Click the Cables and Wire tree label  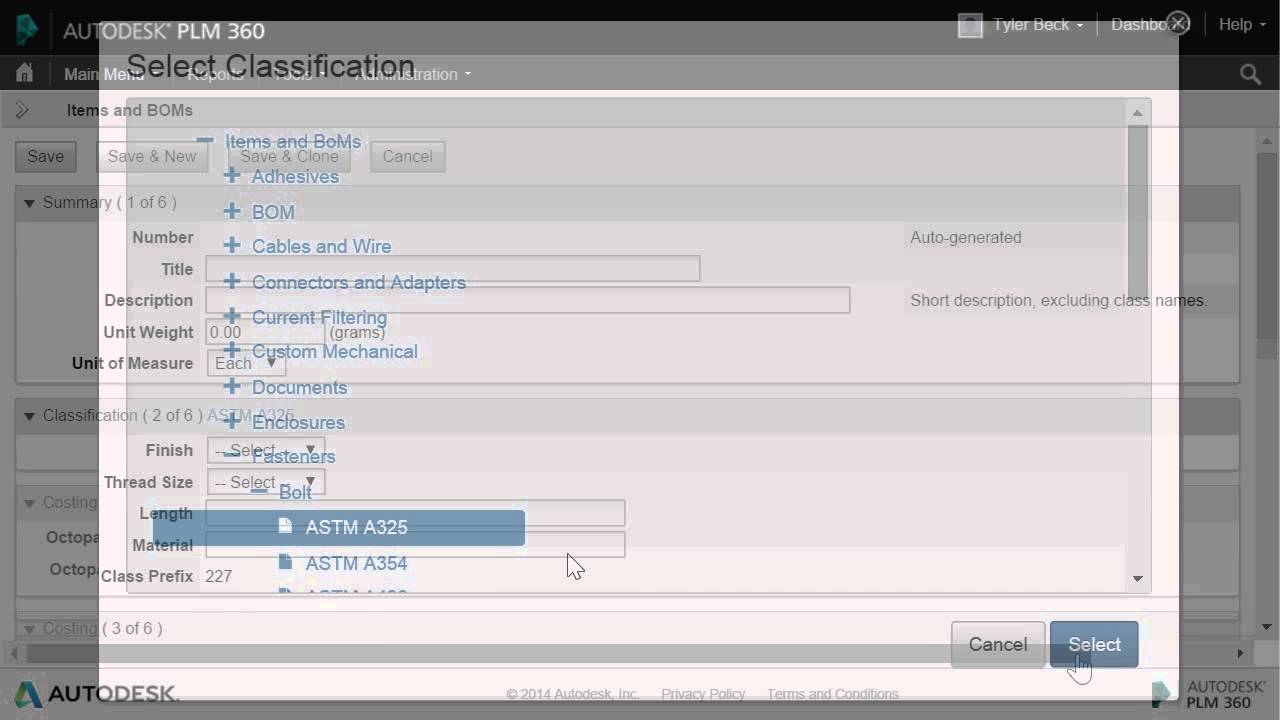click(x=321, y=247)
